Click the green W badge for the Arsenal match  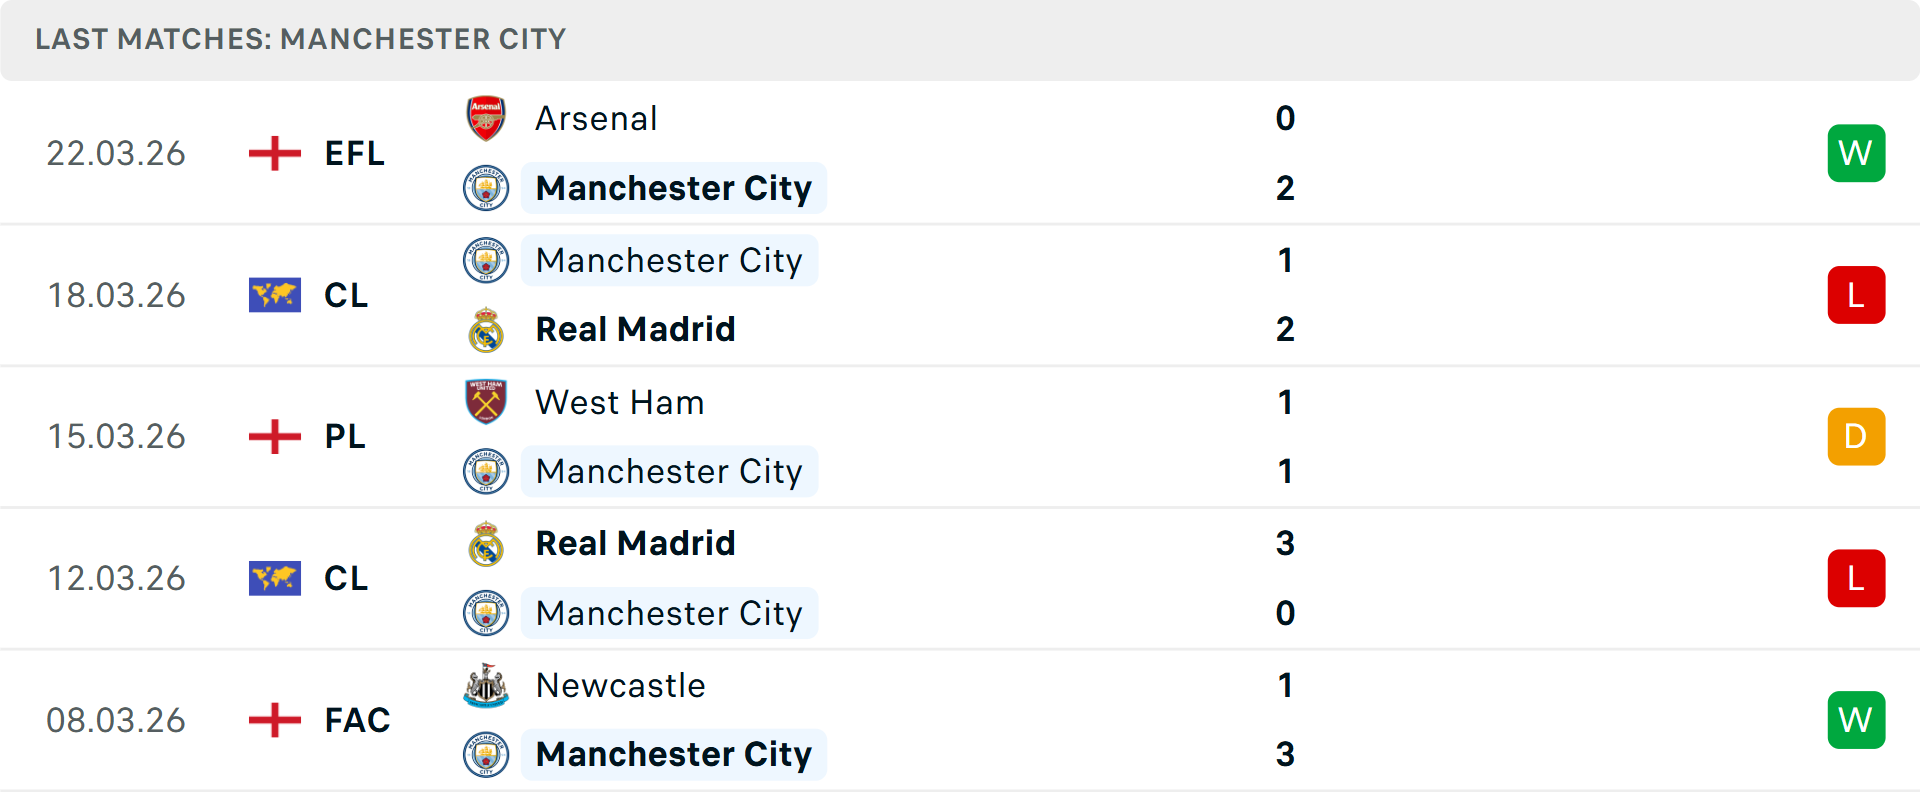click(x=1856, y=153)
